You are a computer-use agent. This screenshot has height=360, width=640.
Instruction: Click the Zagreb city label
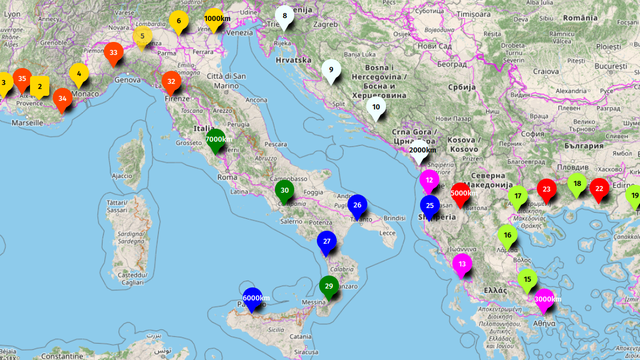326,24
